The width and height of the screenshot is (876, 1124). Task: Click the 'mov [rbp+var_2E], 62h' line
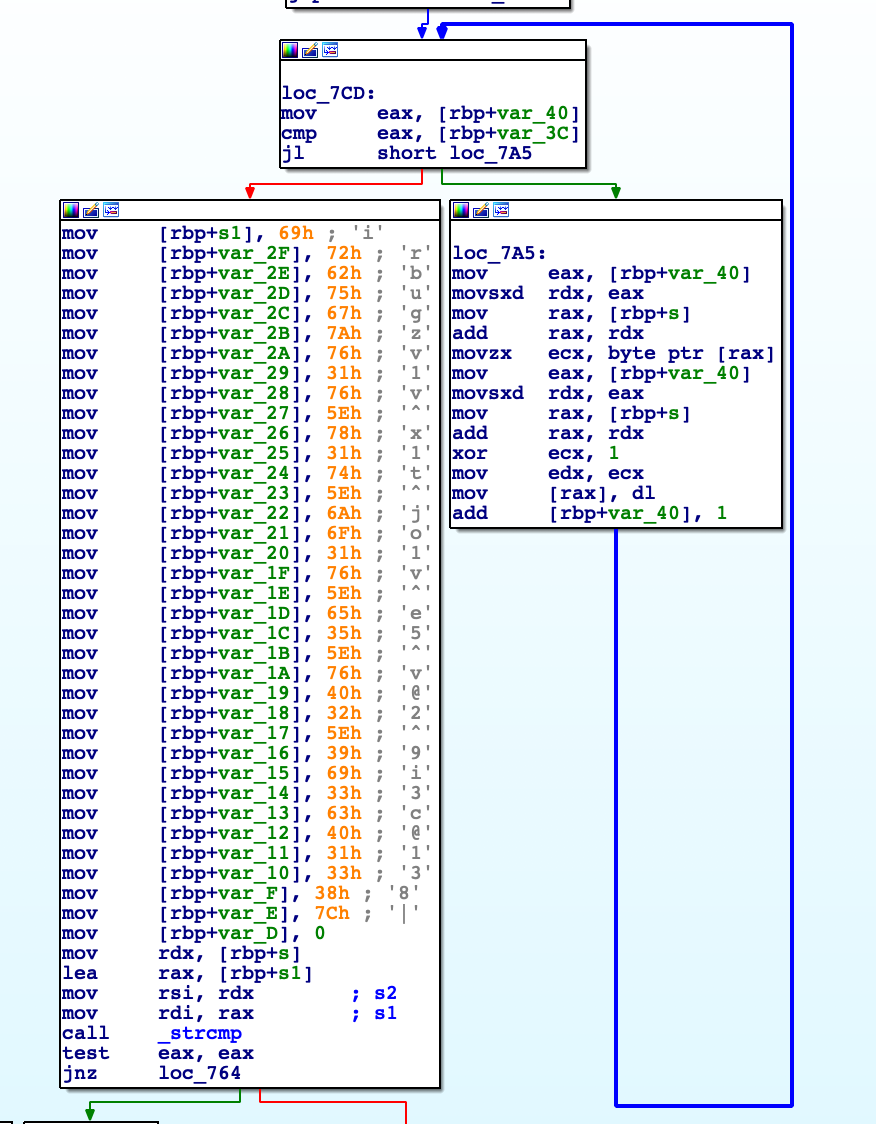tap(247, 273)
